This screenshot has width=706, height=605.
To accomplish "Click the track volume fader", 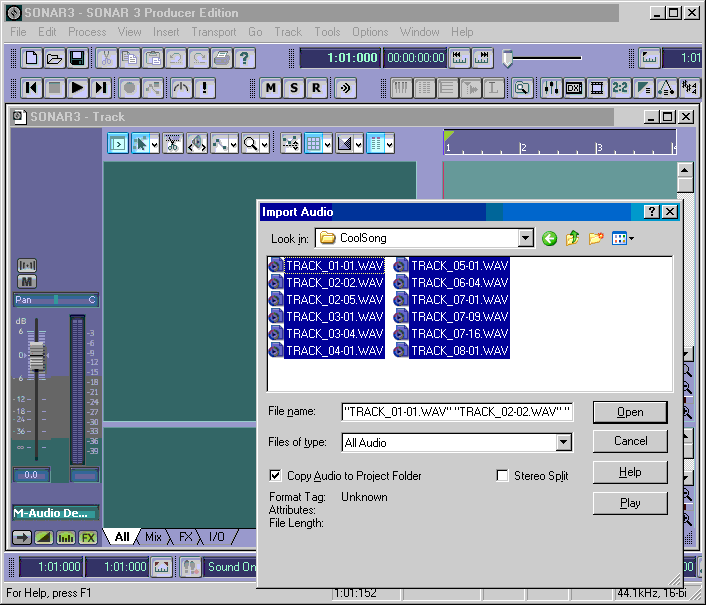I will click(37, 356).
